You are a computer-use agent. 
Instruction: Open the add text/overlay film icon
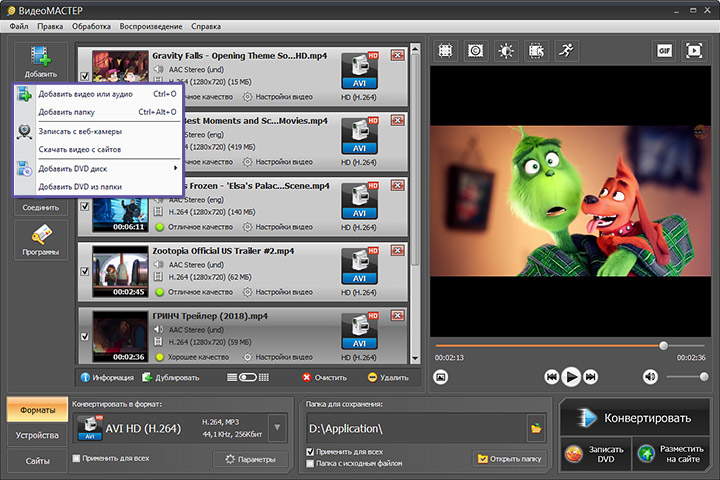point(536,51)
